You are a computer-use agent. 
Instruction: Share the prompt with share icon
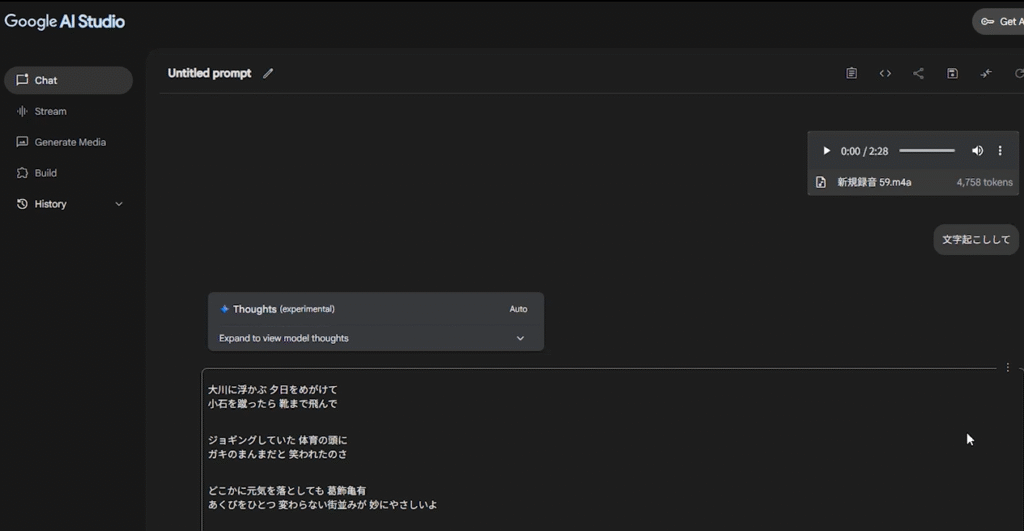[918, 73]
